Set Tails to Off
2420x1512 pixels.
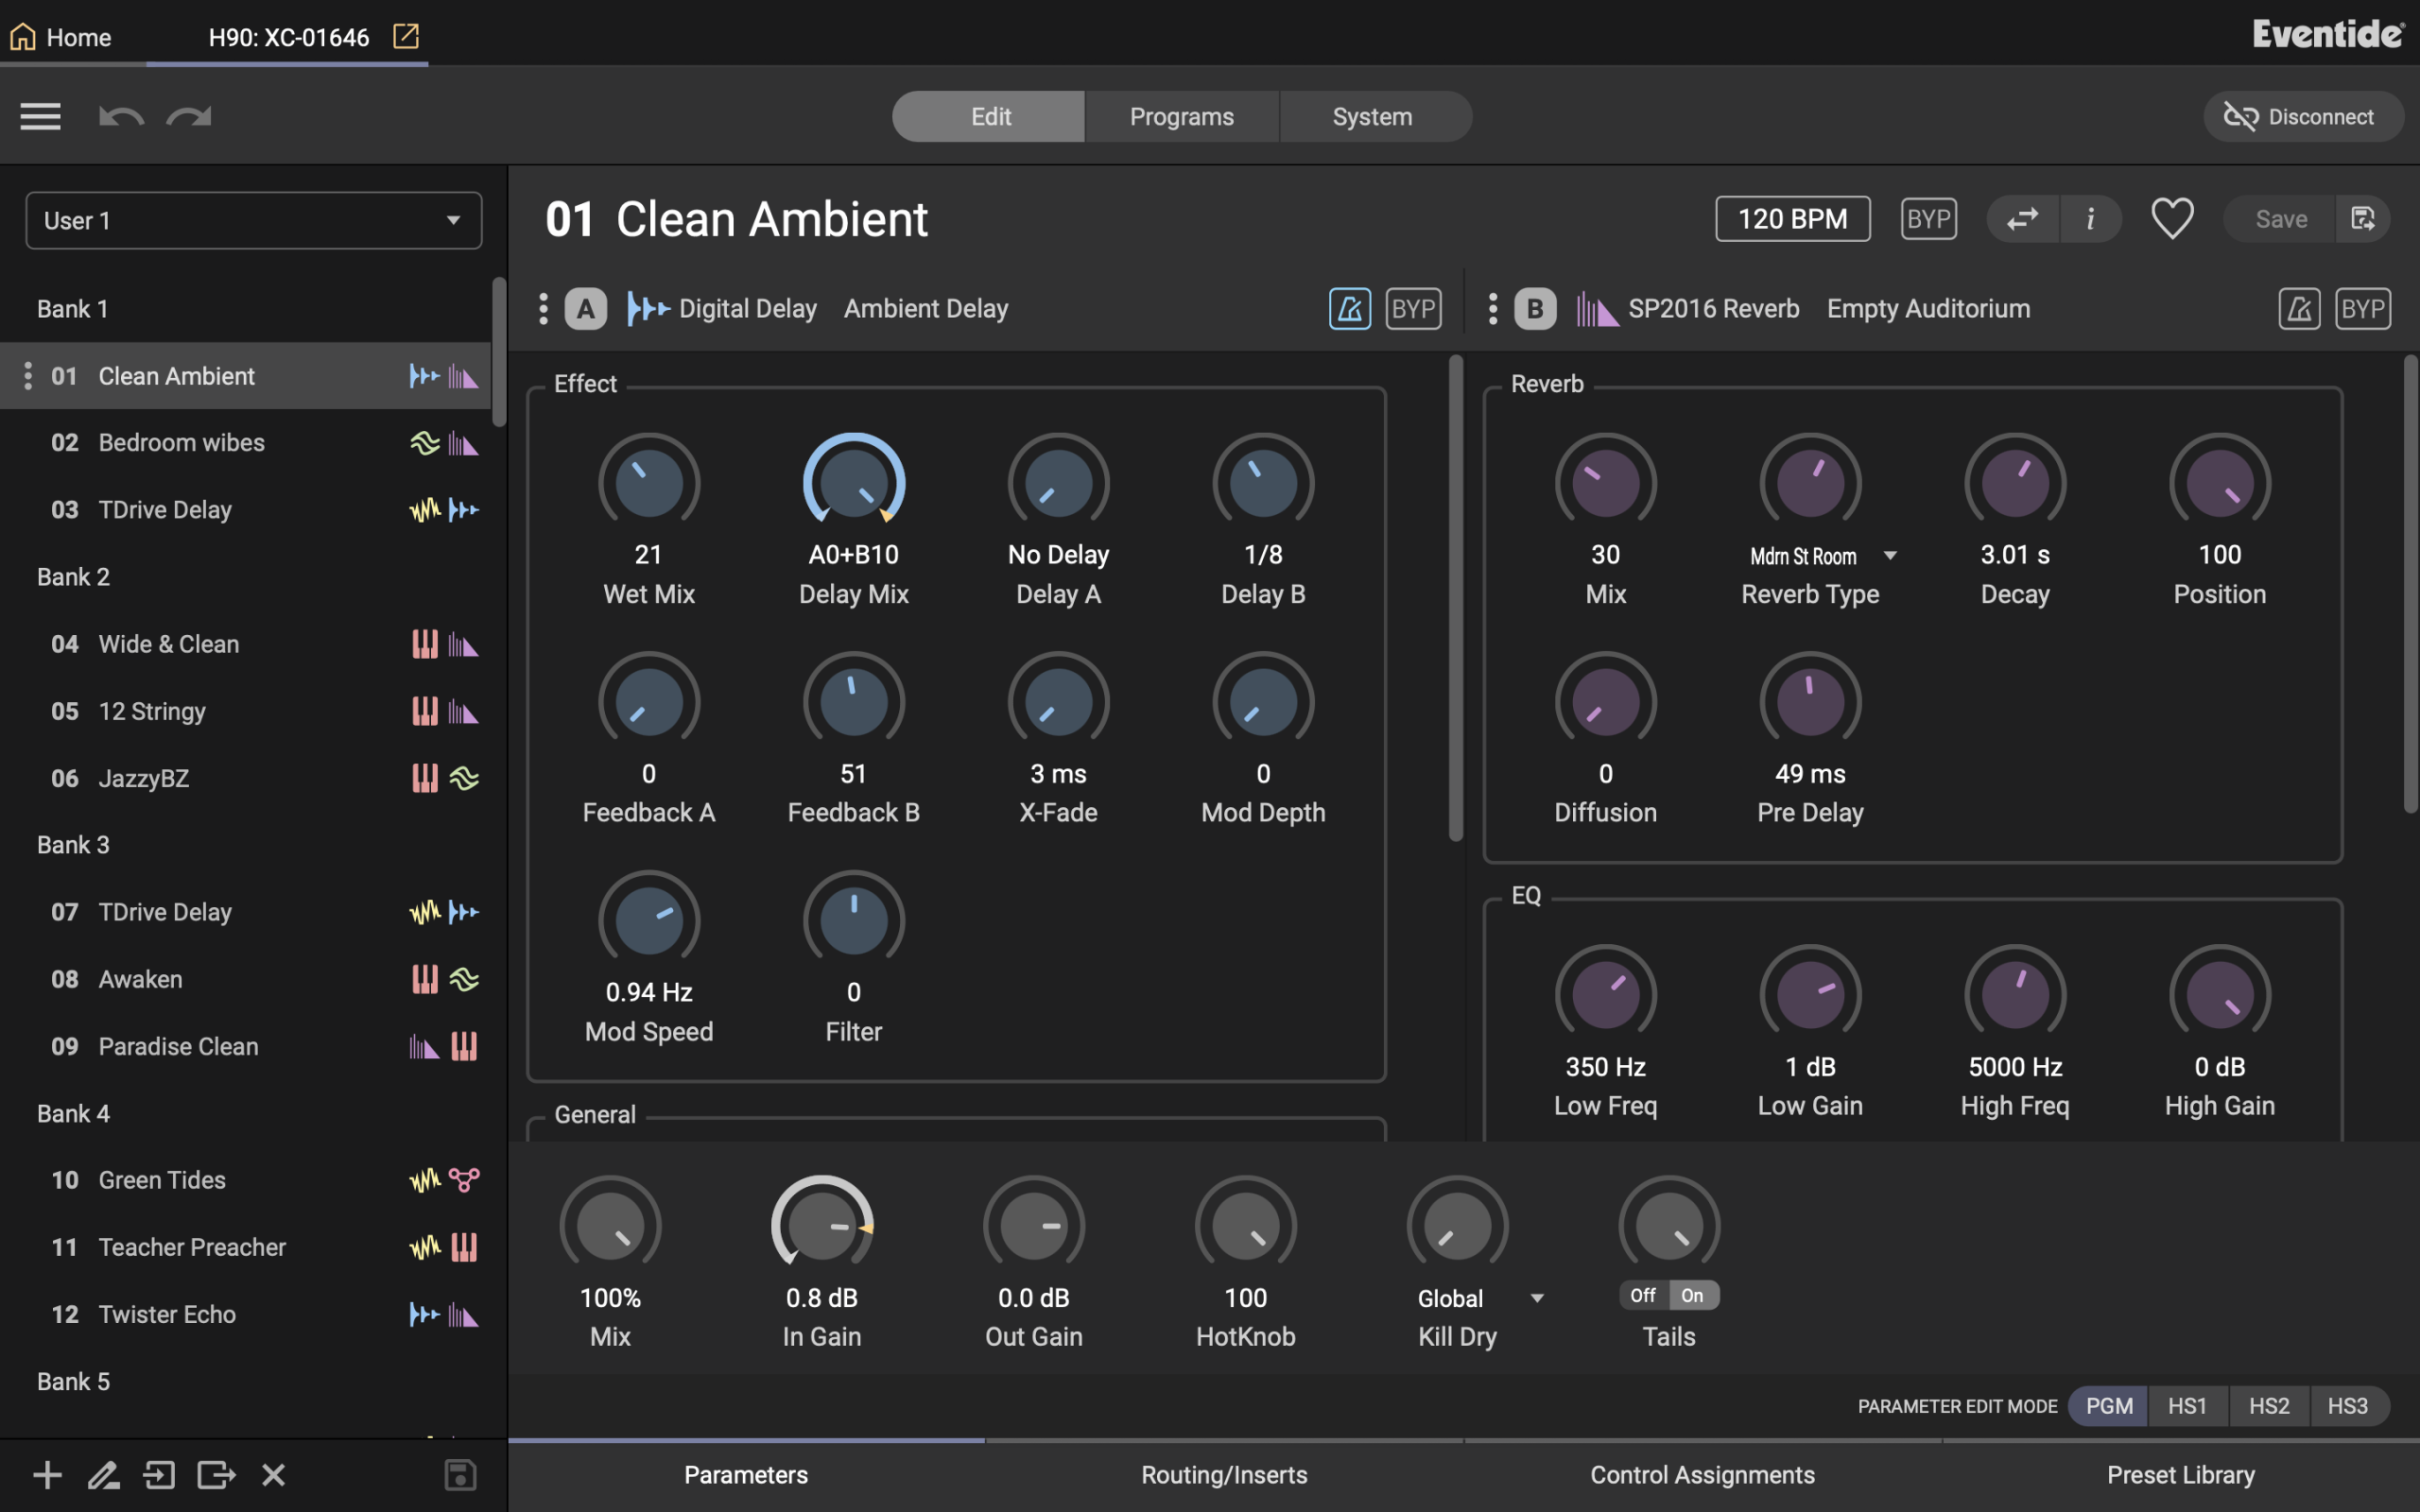(x=1643, y=1295)
